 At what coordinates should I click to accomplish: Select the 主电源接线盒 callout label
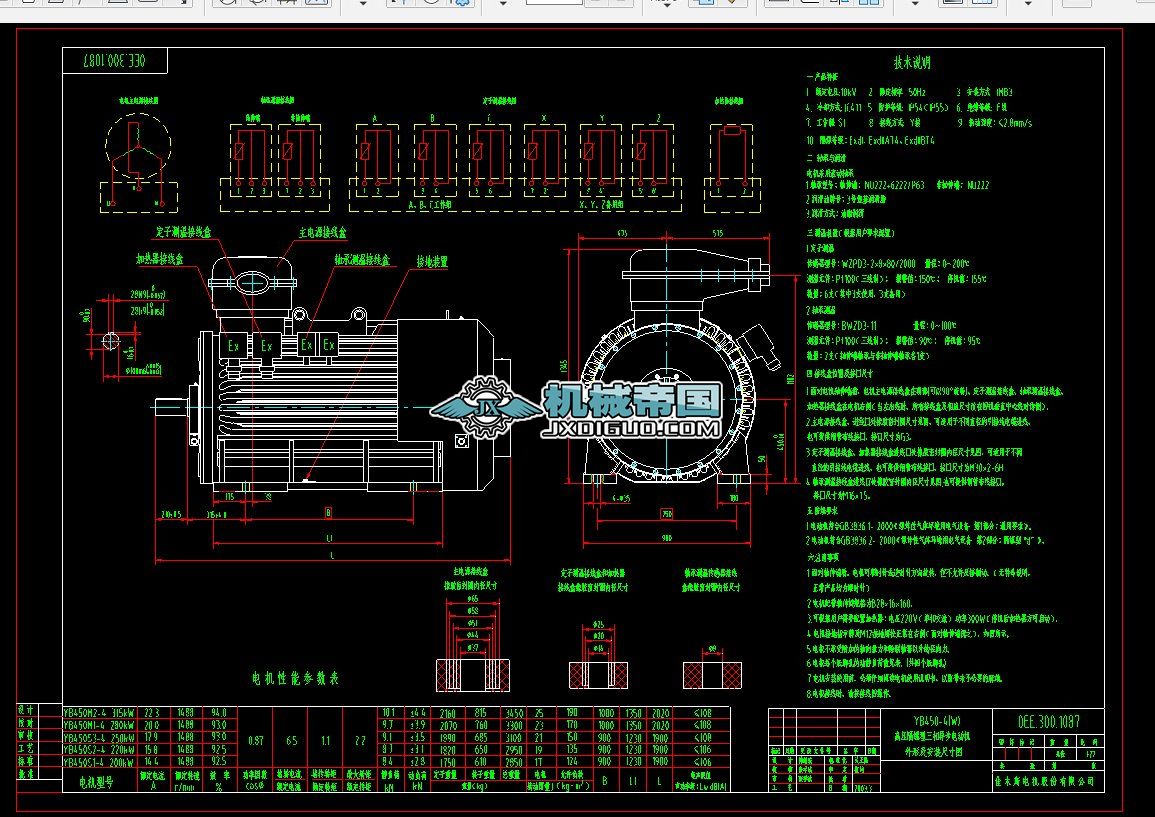point(322,232)
